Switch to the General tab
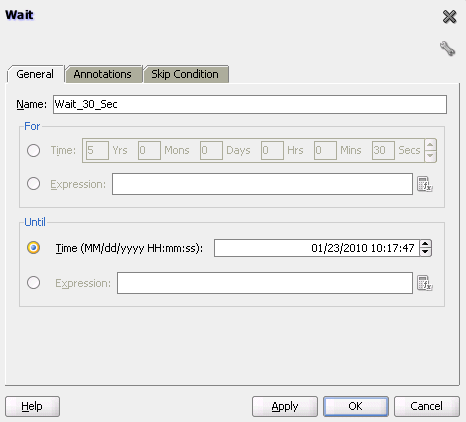This screenshot has height=422, width=466. (35, 74)
